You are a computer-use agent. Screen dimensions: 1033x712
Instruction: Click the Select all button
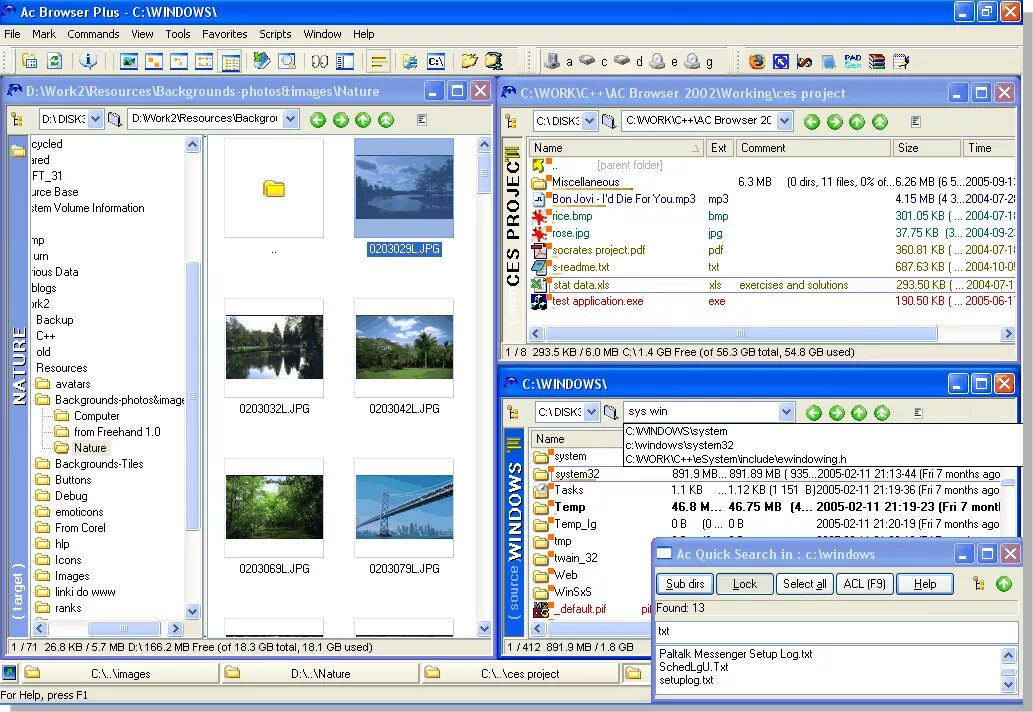click(x=804, y=584)
